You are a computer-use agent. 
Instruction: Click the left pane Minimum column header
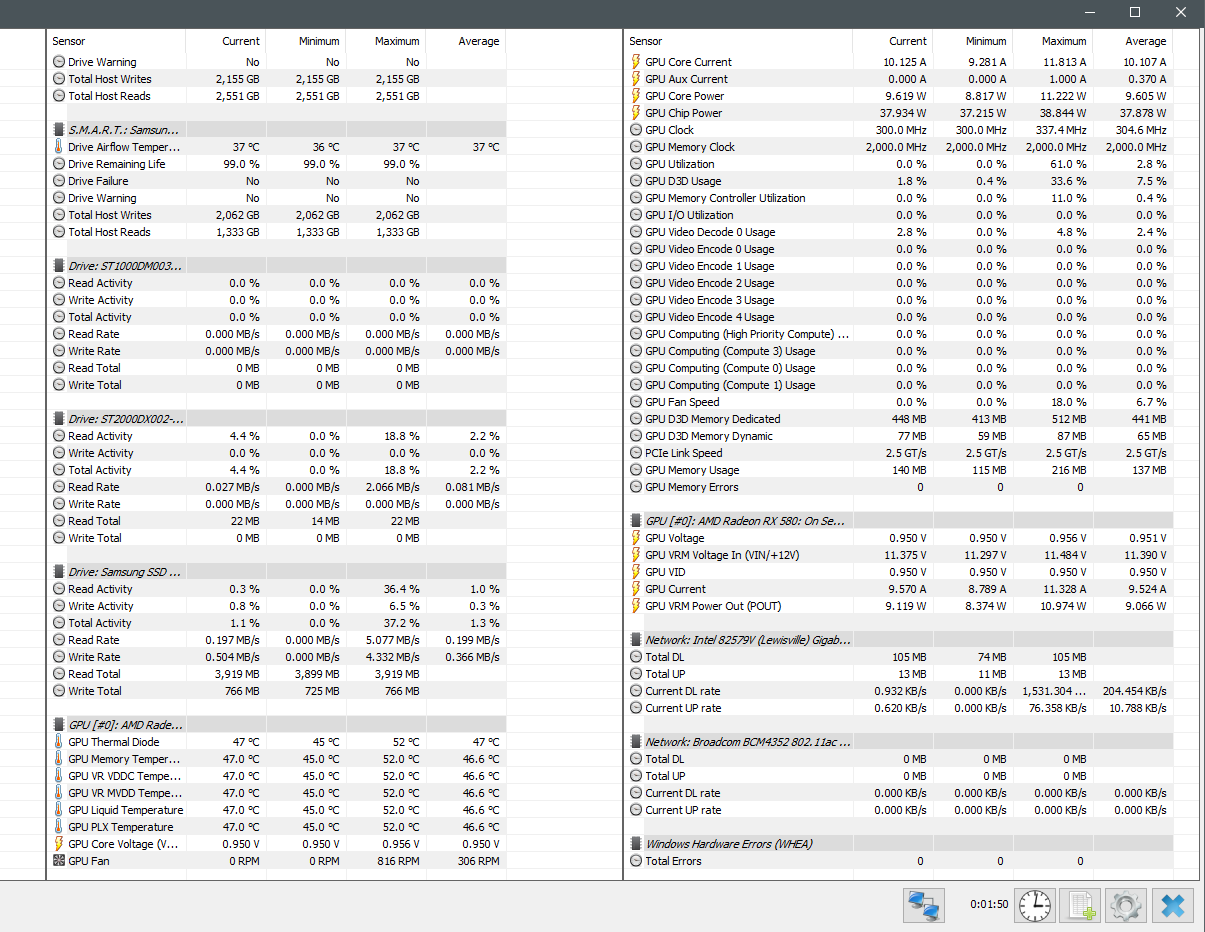tap(305, 41)
